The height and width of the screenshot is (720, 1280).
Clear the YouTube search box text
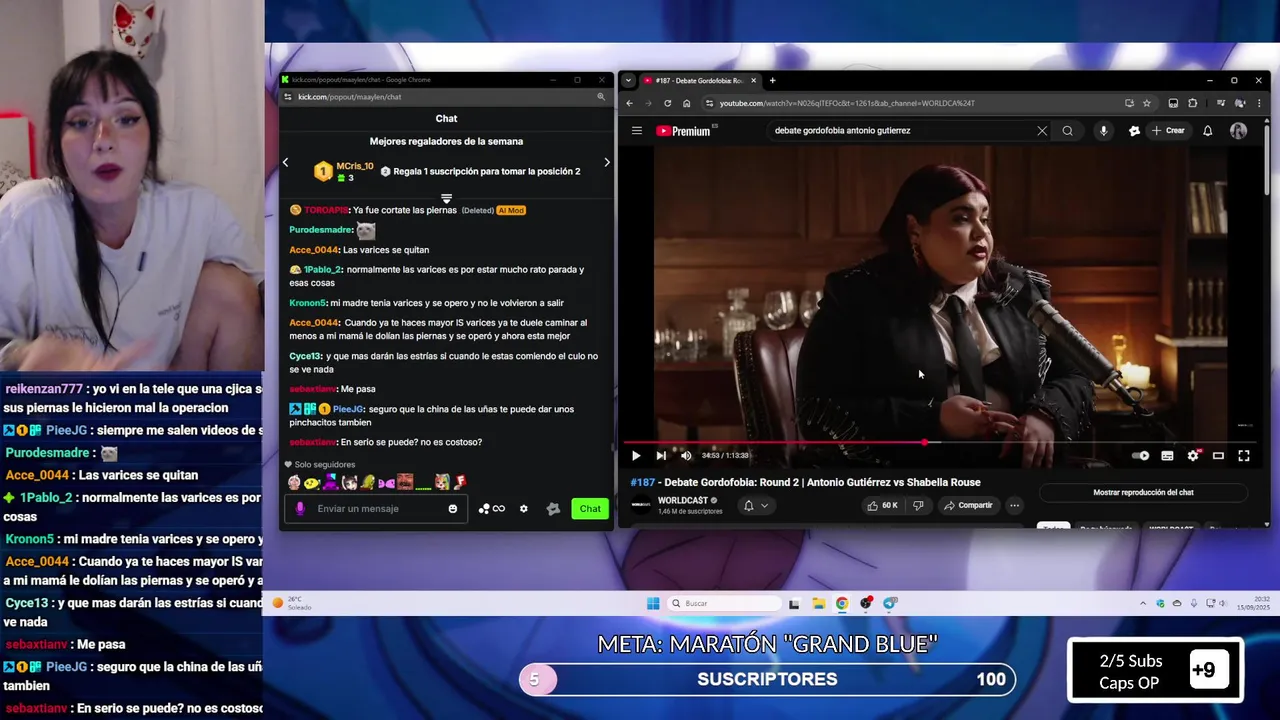pos(1042,131)
